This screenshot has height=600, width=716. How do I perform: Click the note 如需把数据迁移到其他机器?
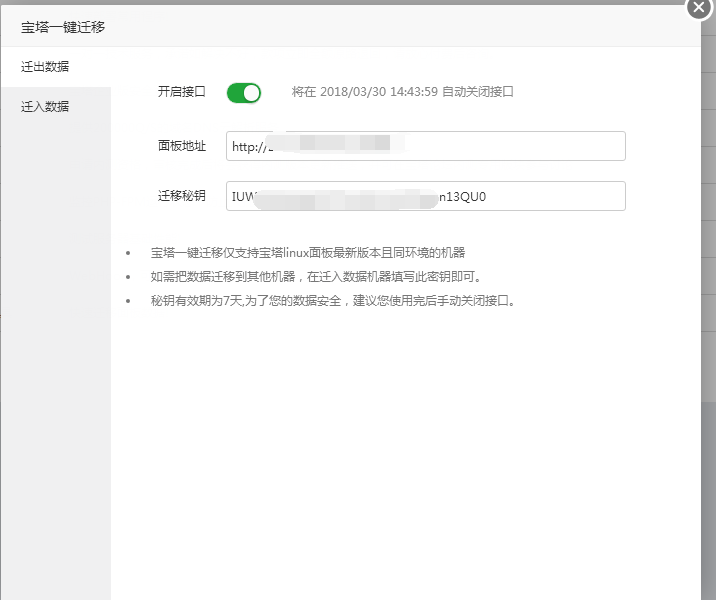point(316,277)
